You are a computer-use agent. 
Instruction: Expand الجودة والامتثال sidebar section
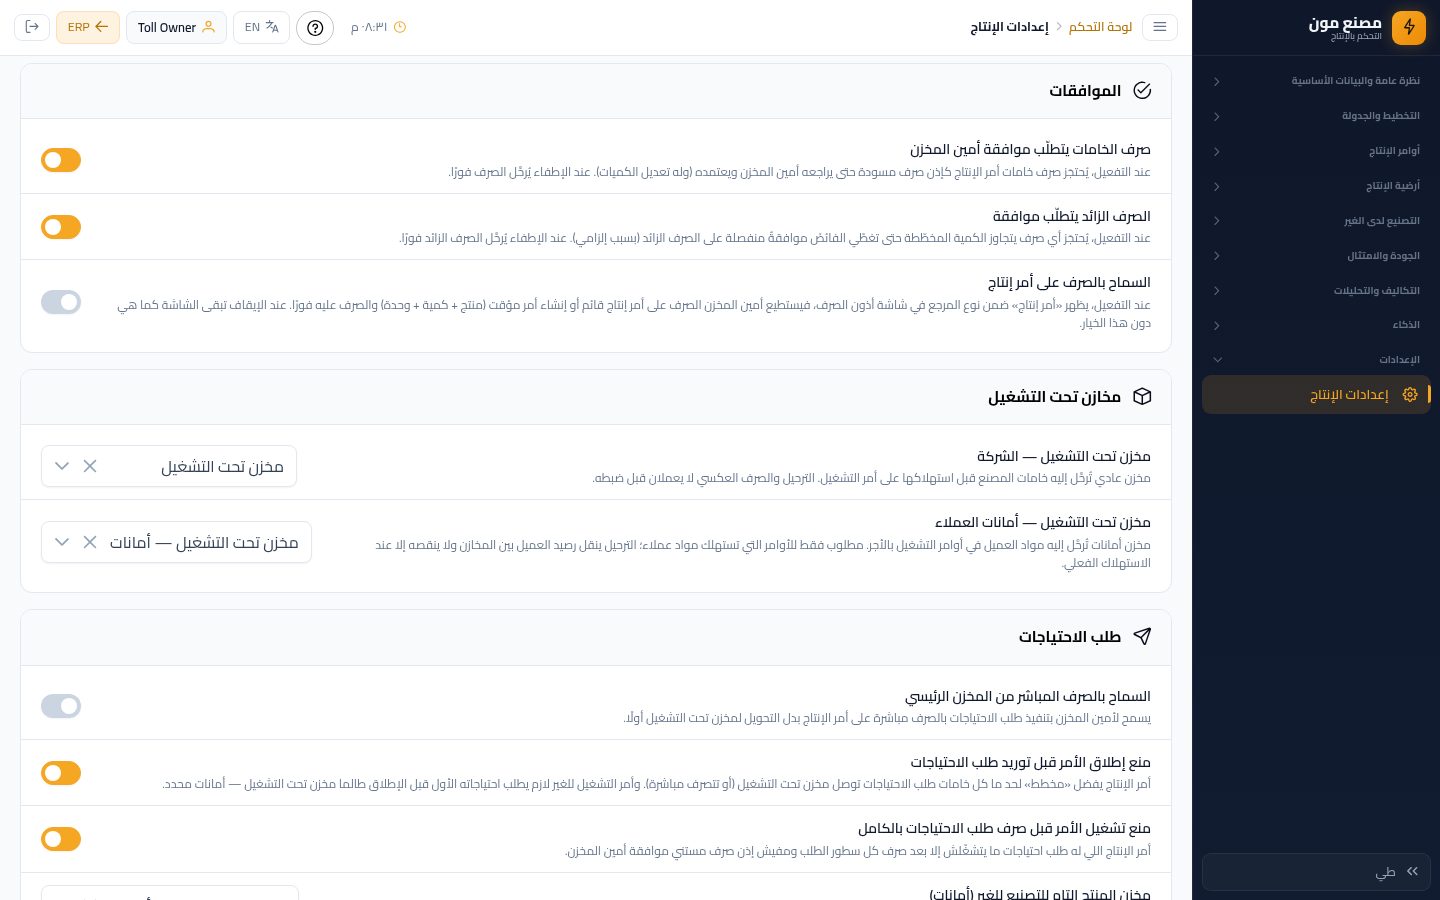tap(1316, 256)
